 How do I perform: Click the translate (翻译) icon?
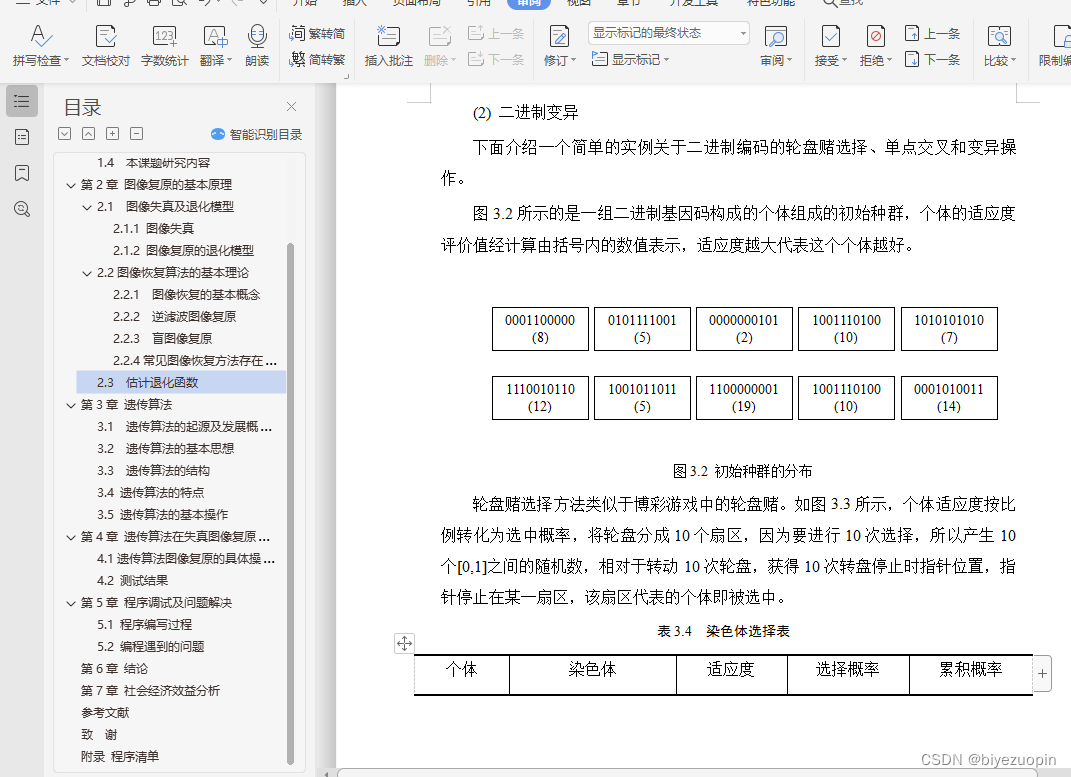click(x=215, y=36)
